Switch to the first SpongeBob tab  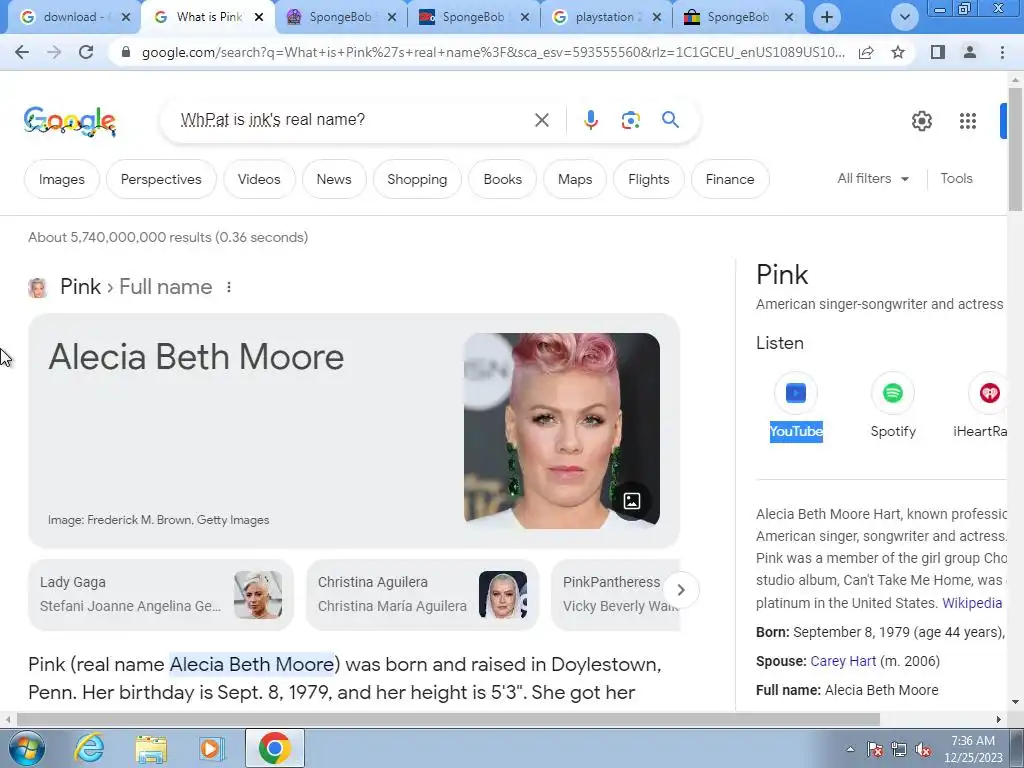(x=340, y=17)
